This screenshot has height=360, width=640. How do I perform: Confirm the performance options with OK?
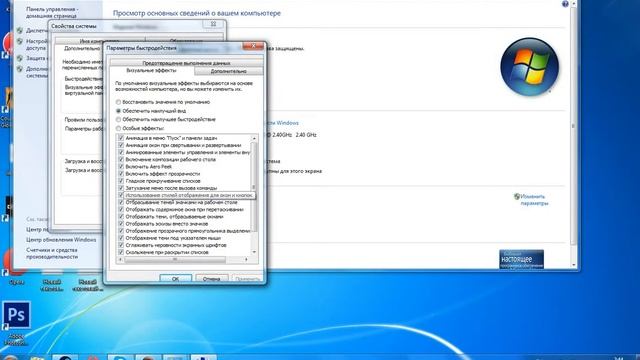click(x=175, y=279)
